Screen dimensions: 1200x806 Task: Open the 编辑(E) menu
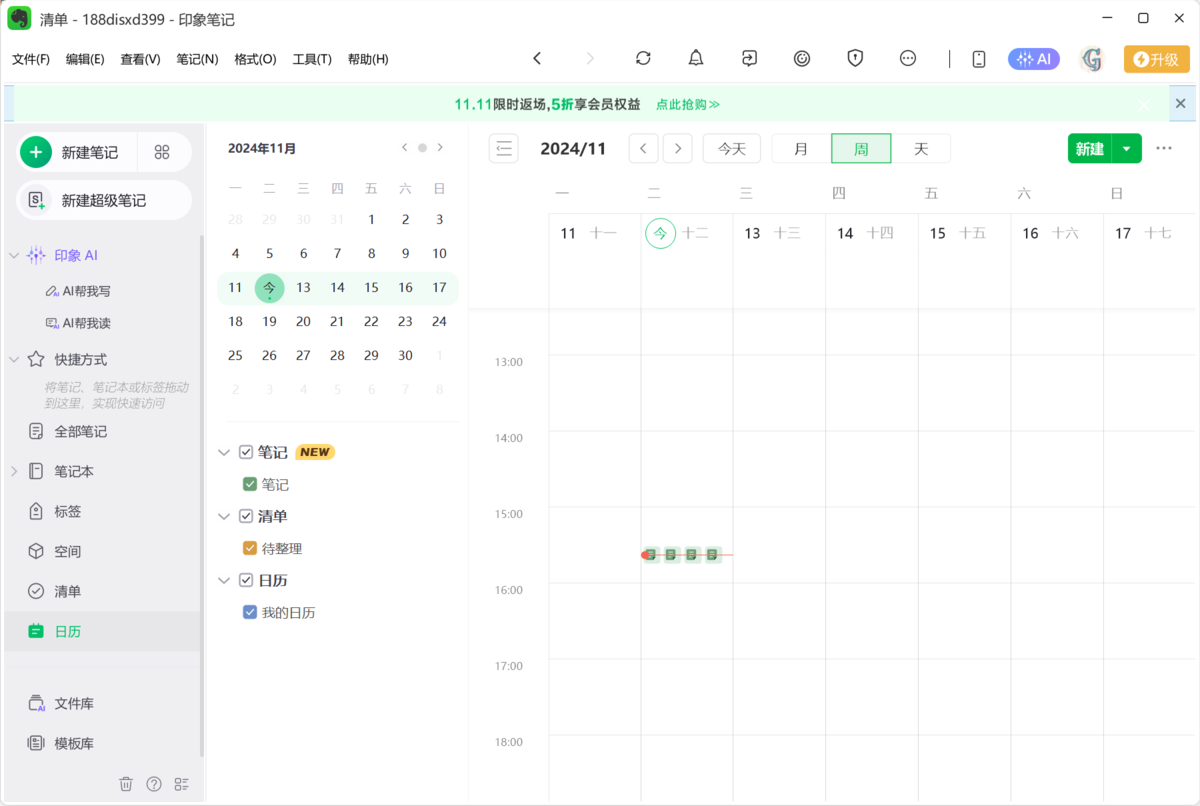point(85,59)
